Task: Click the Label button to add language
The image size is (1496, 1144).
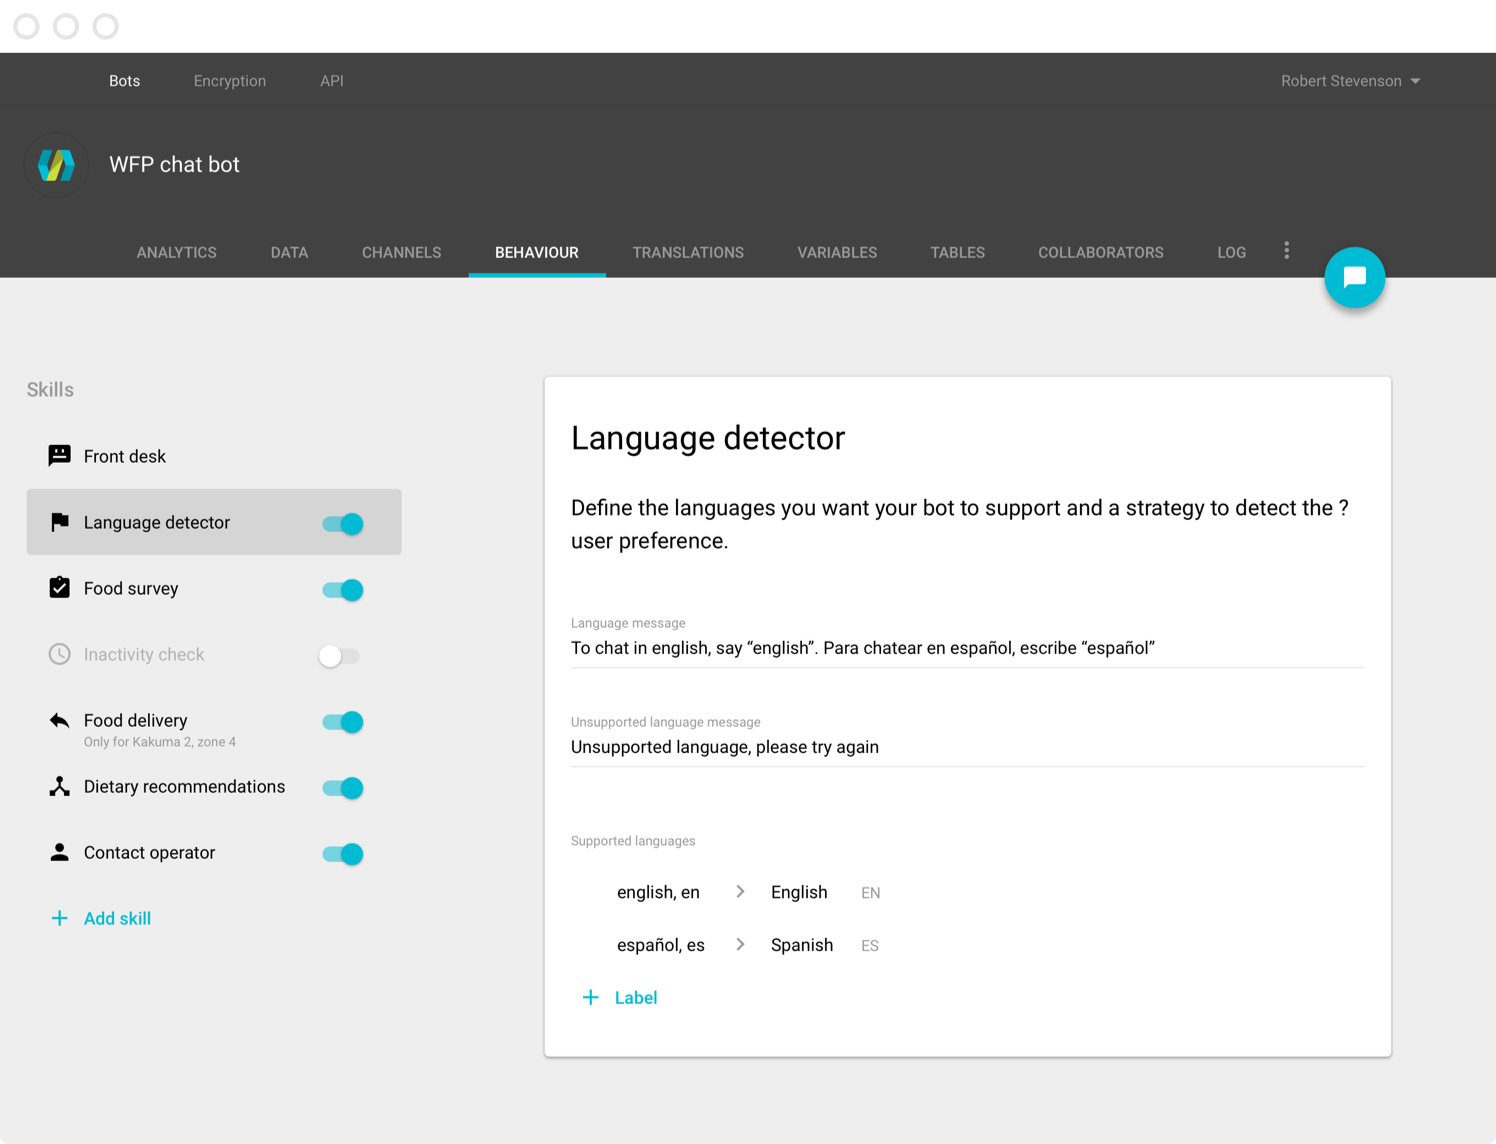Action: pos(635,997)
